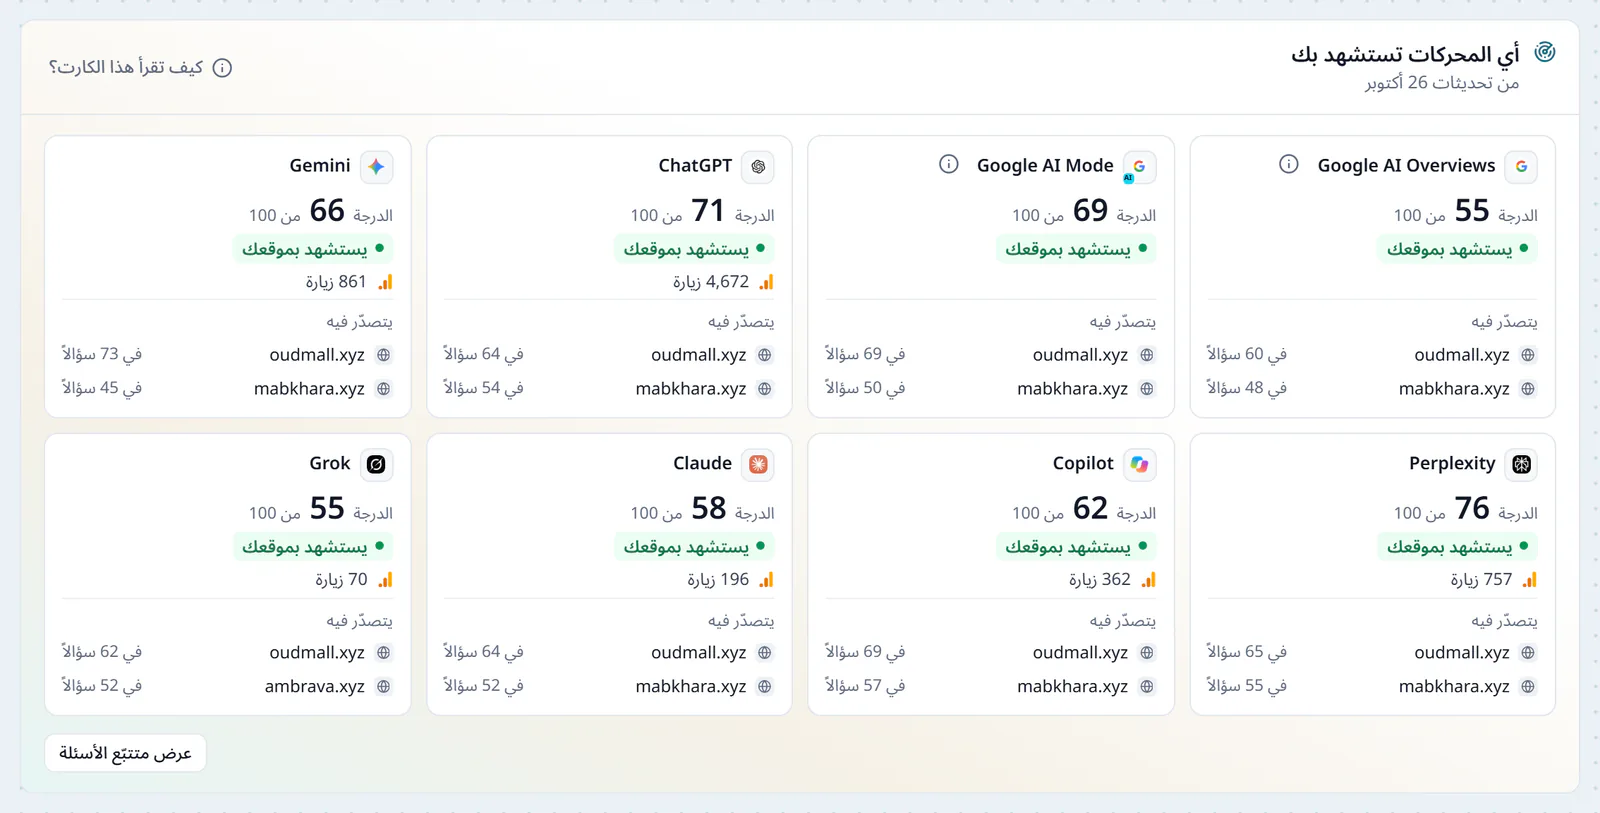Click the score 76 in Perplexity card
The image size is (1600, 813).
(x=1472, y=508)
